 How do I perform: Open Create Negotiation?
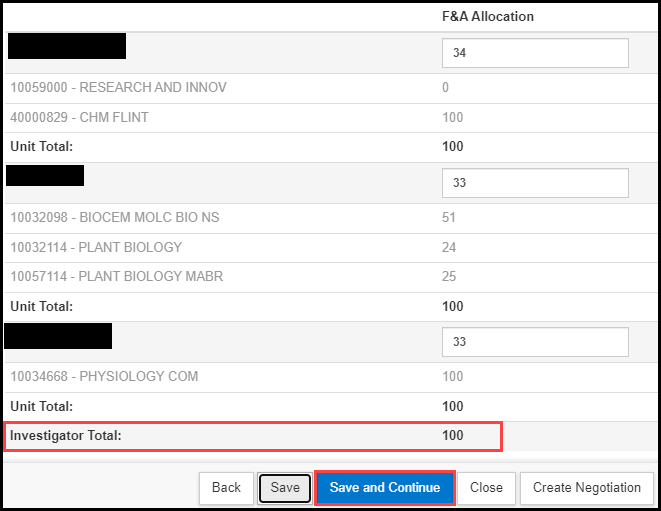[586, 488]
